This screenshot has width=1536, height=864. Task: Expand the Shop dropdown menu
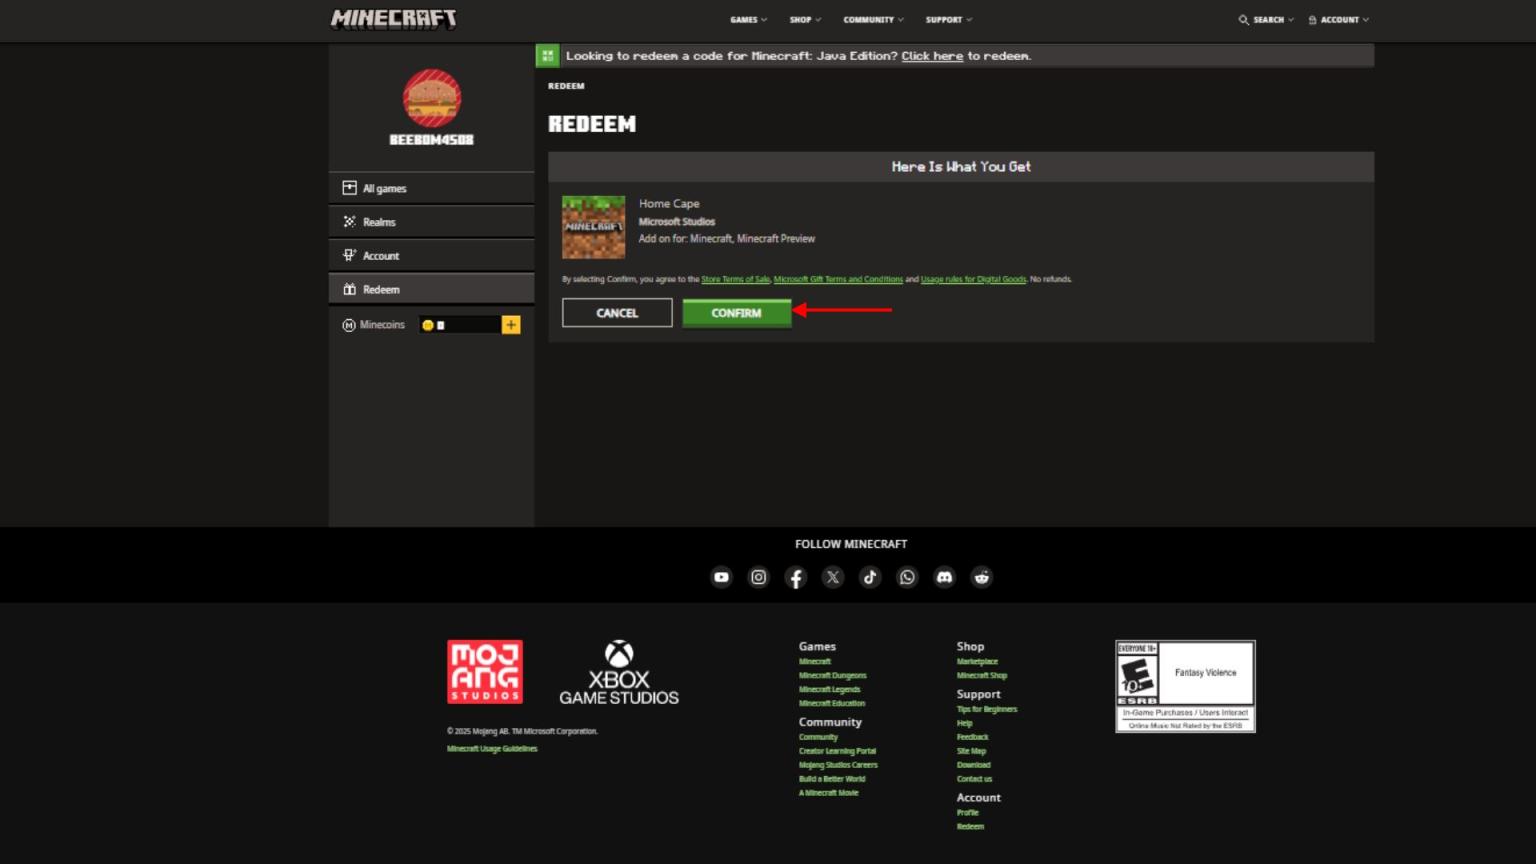(805, 20)
